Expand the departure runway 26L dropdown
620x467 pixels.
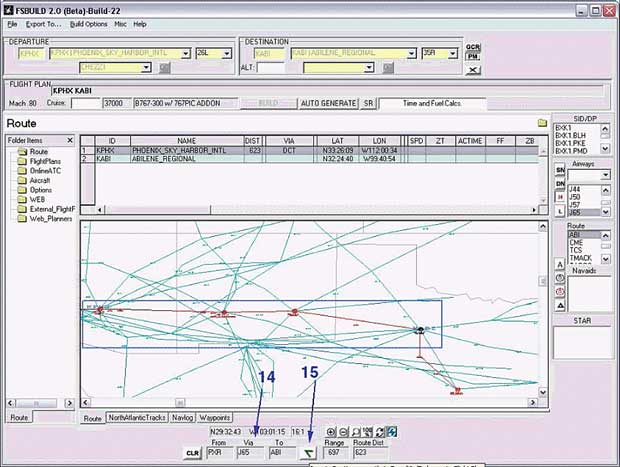[x=227, y=53]
